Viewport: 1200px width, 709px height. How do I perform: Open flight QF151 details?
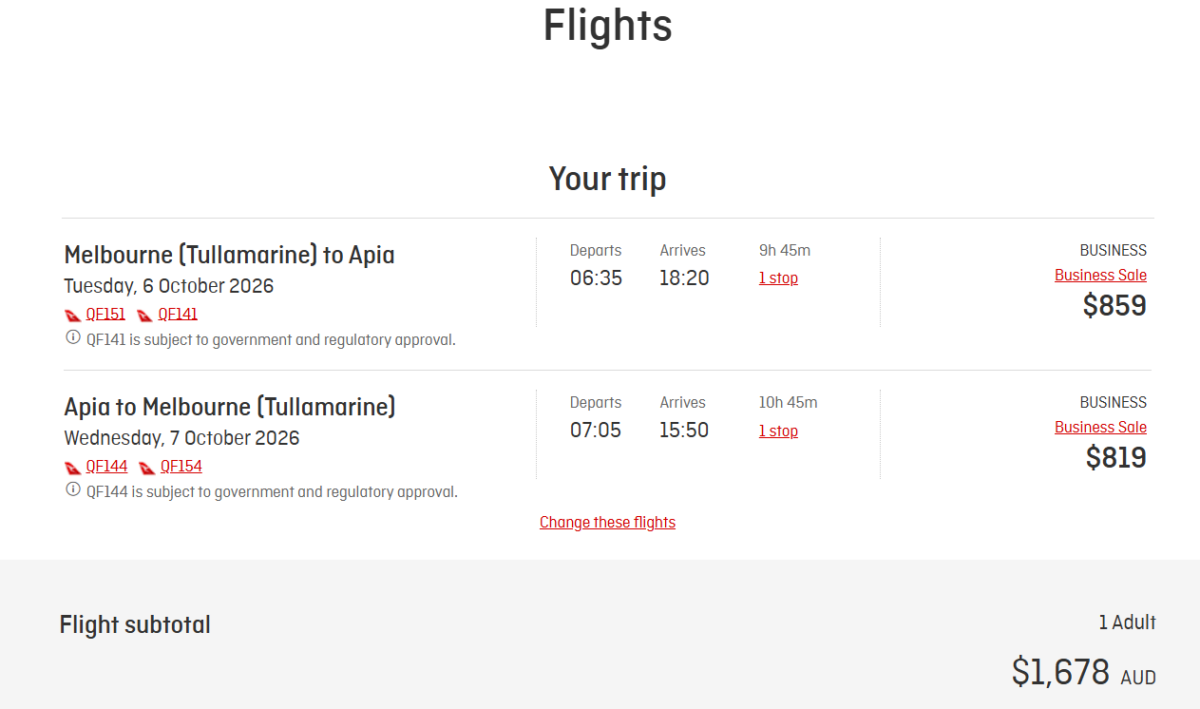(x=103, y=313)
